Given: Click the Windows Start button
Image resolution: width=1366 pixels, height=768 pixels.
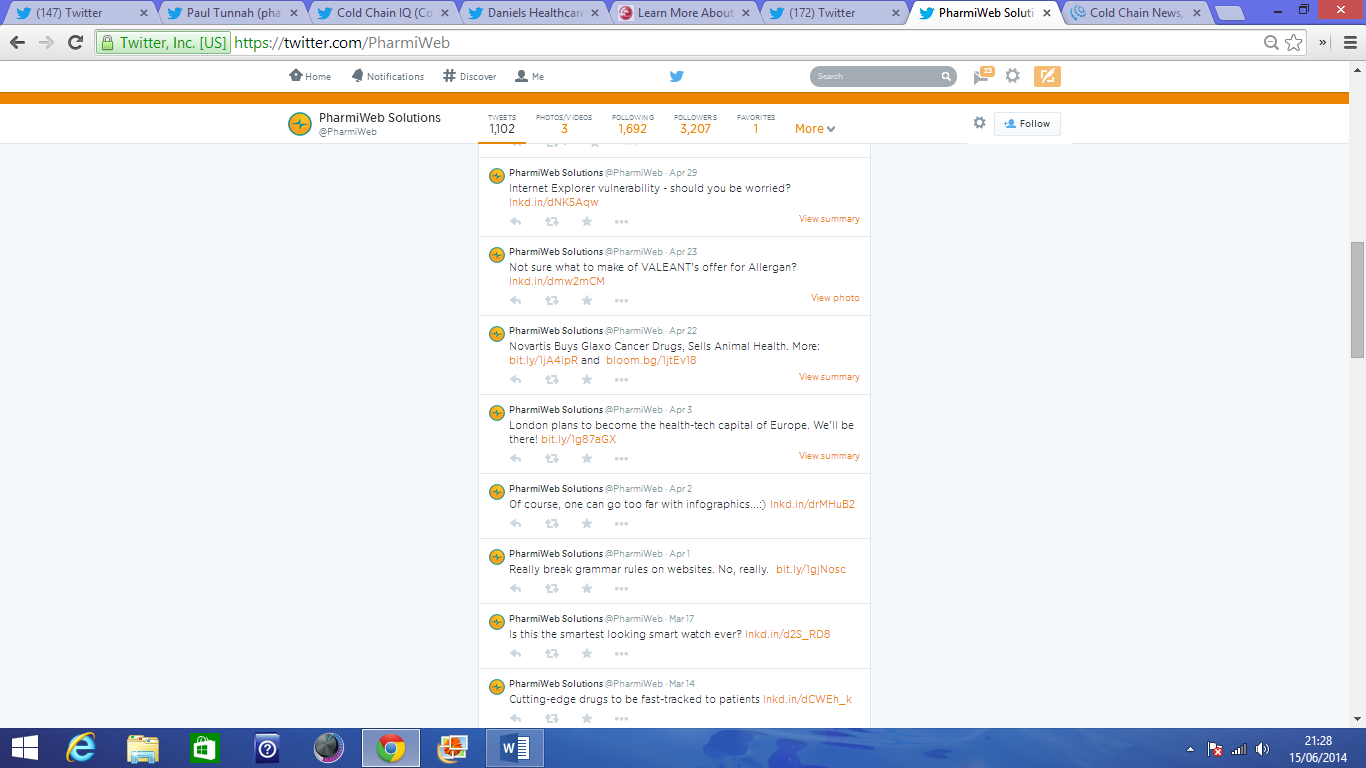Looking at the screenshot, I should tap(24, 748).
